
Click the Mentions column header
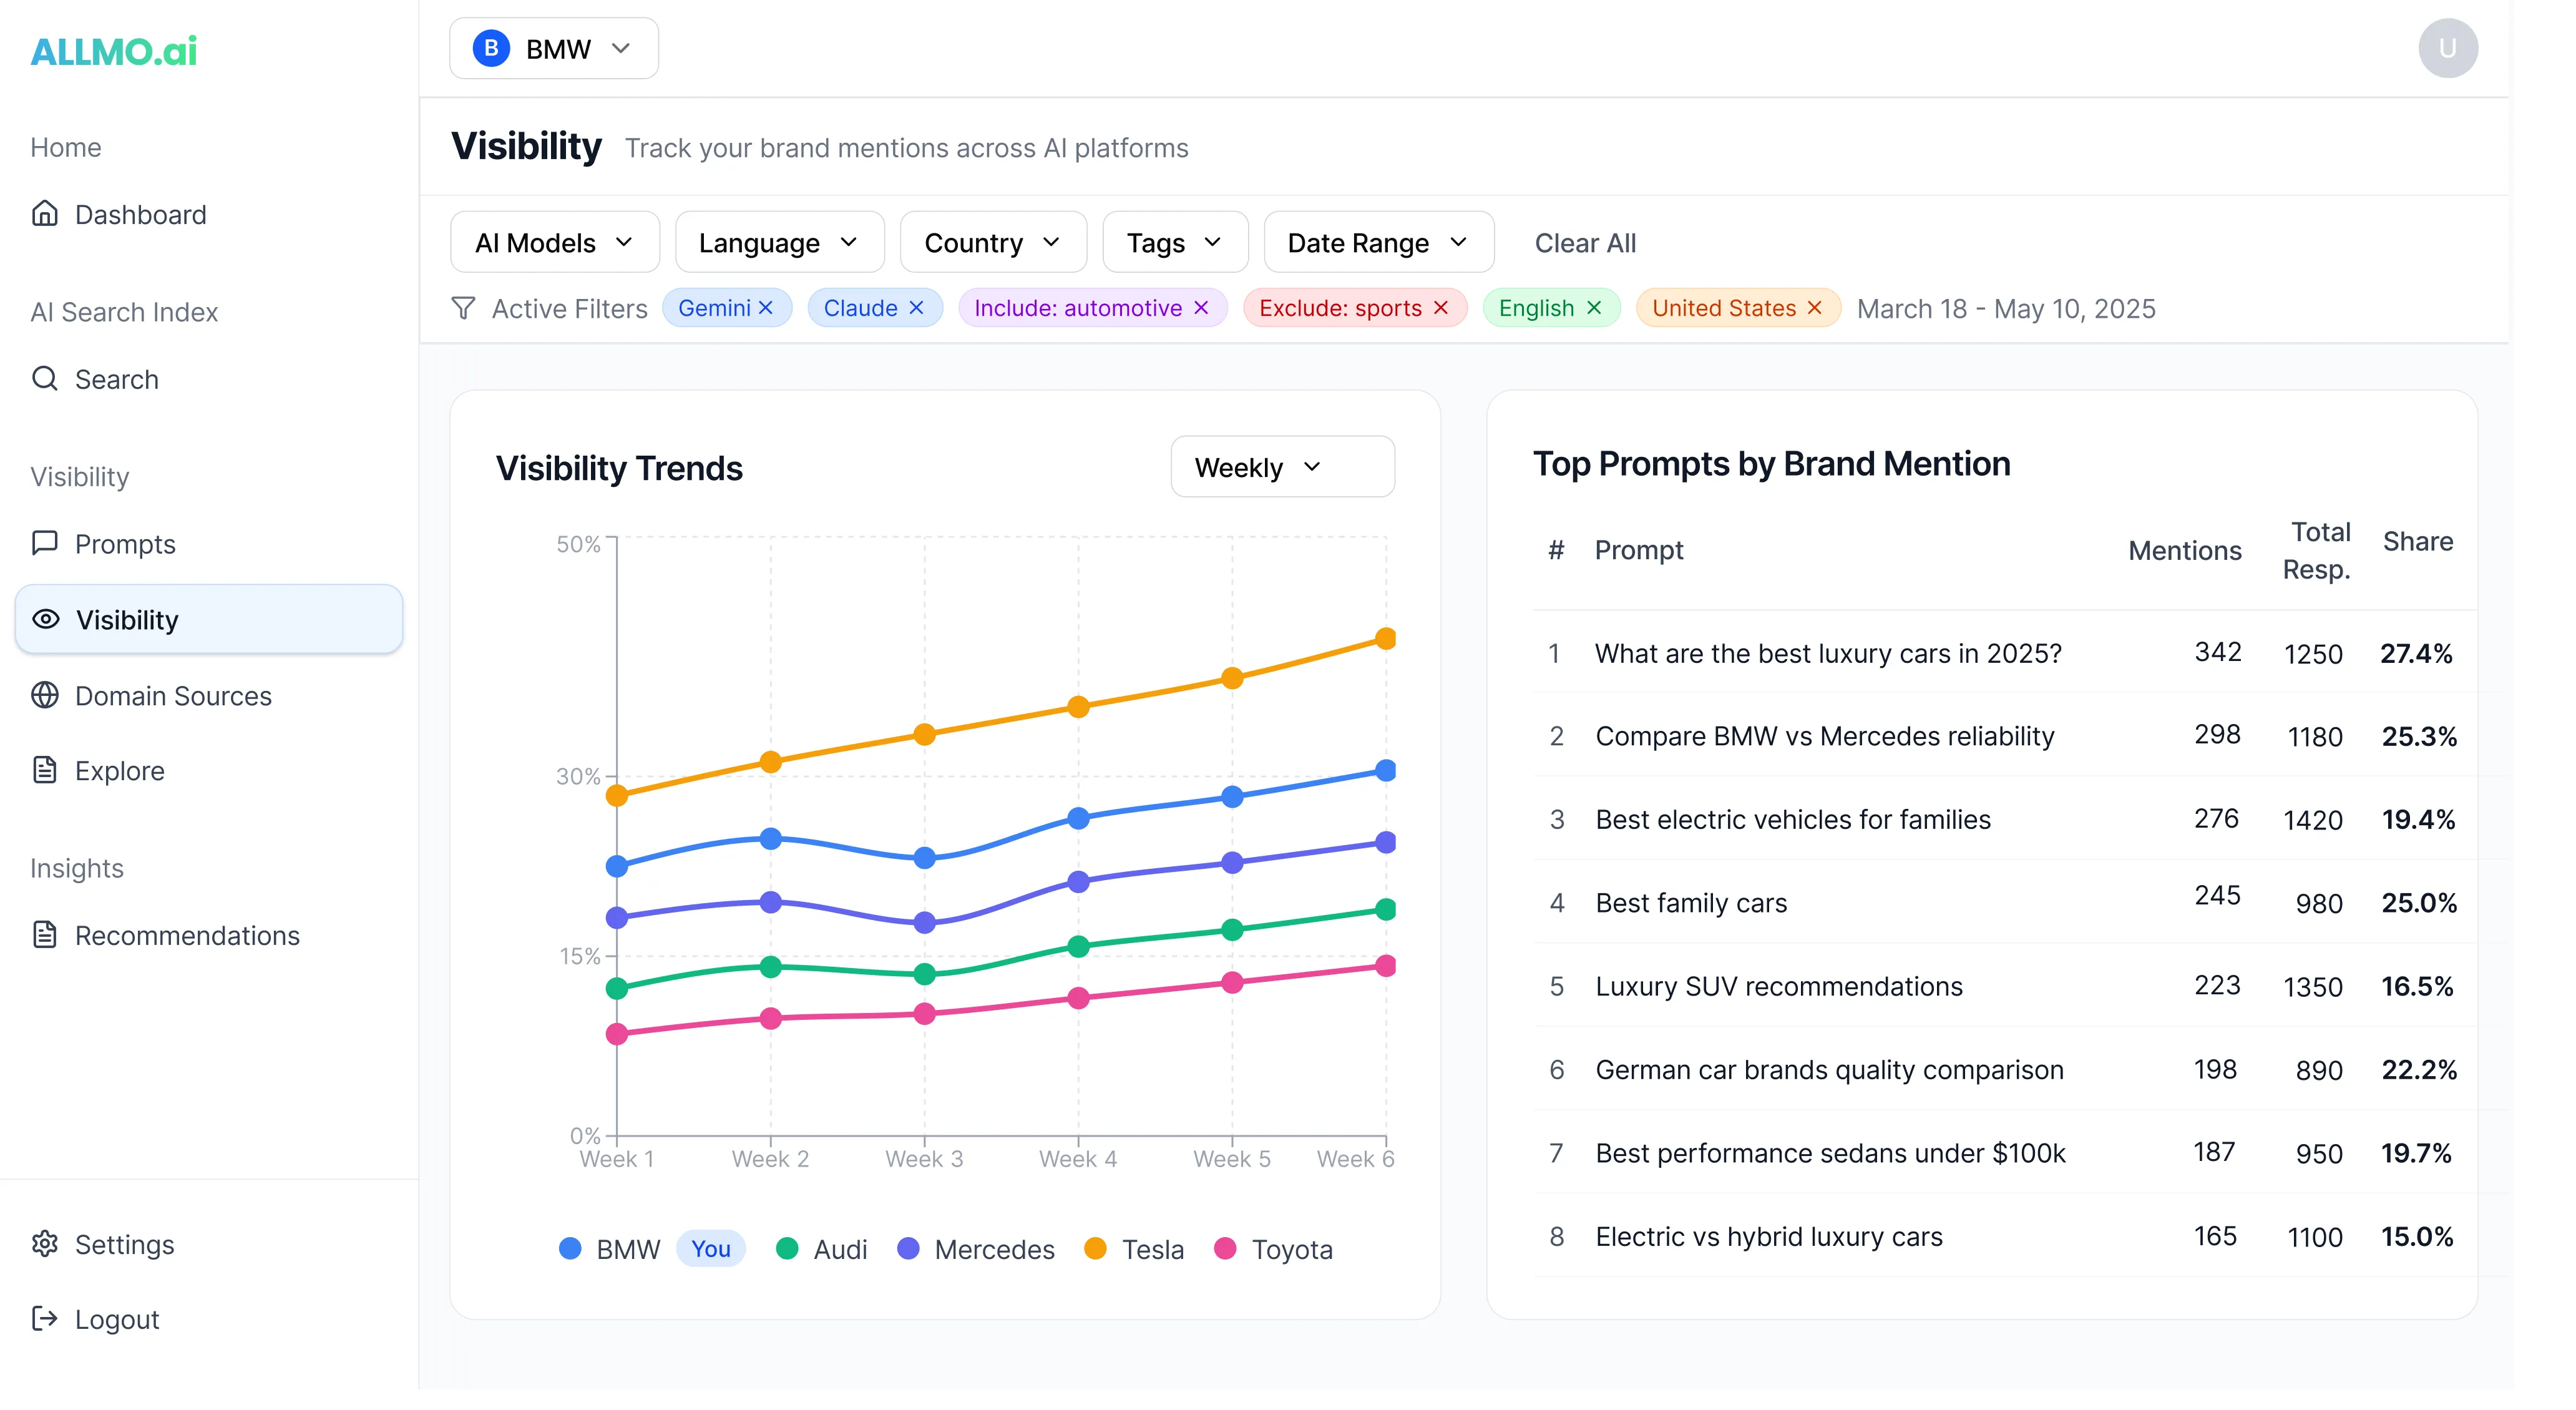pos(2184,550)
